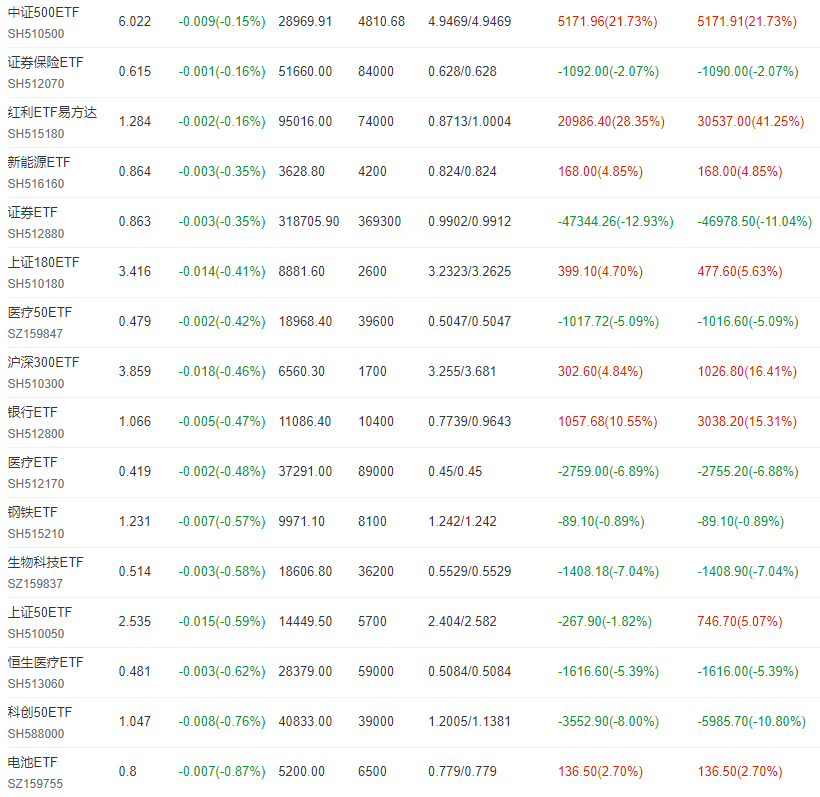820x797 pixels.
Task: Click holdings 4810.68
Action: click(381, 21)
